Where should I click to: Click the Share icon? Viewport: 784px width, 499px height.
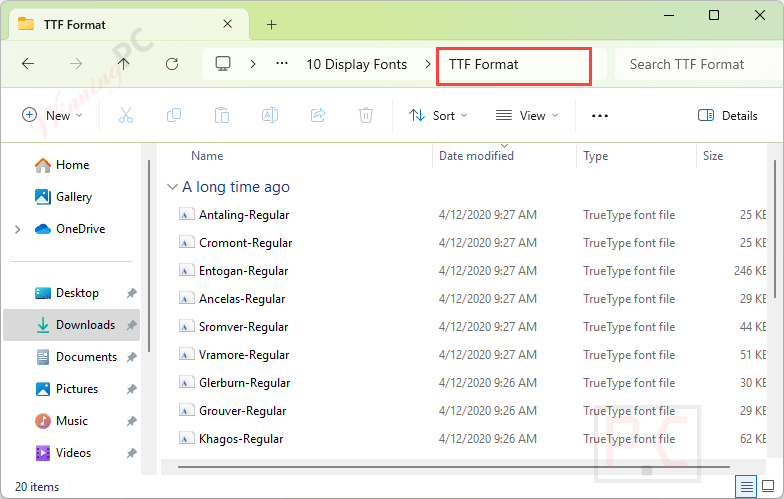(318, 116)
